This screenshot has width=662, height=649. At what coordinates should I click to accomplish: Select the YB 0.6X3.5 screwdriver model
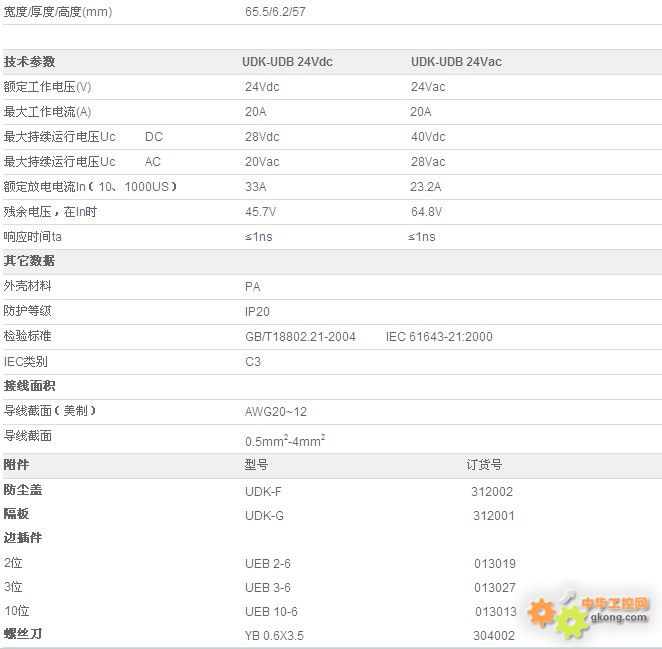[x=274, y=635]
